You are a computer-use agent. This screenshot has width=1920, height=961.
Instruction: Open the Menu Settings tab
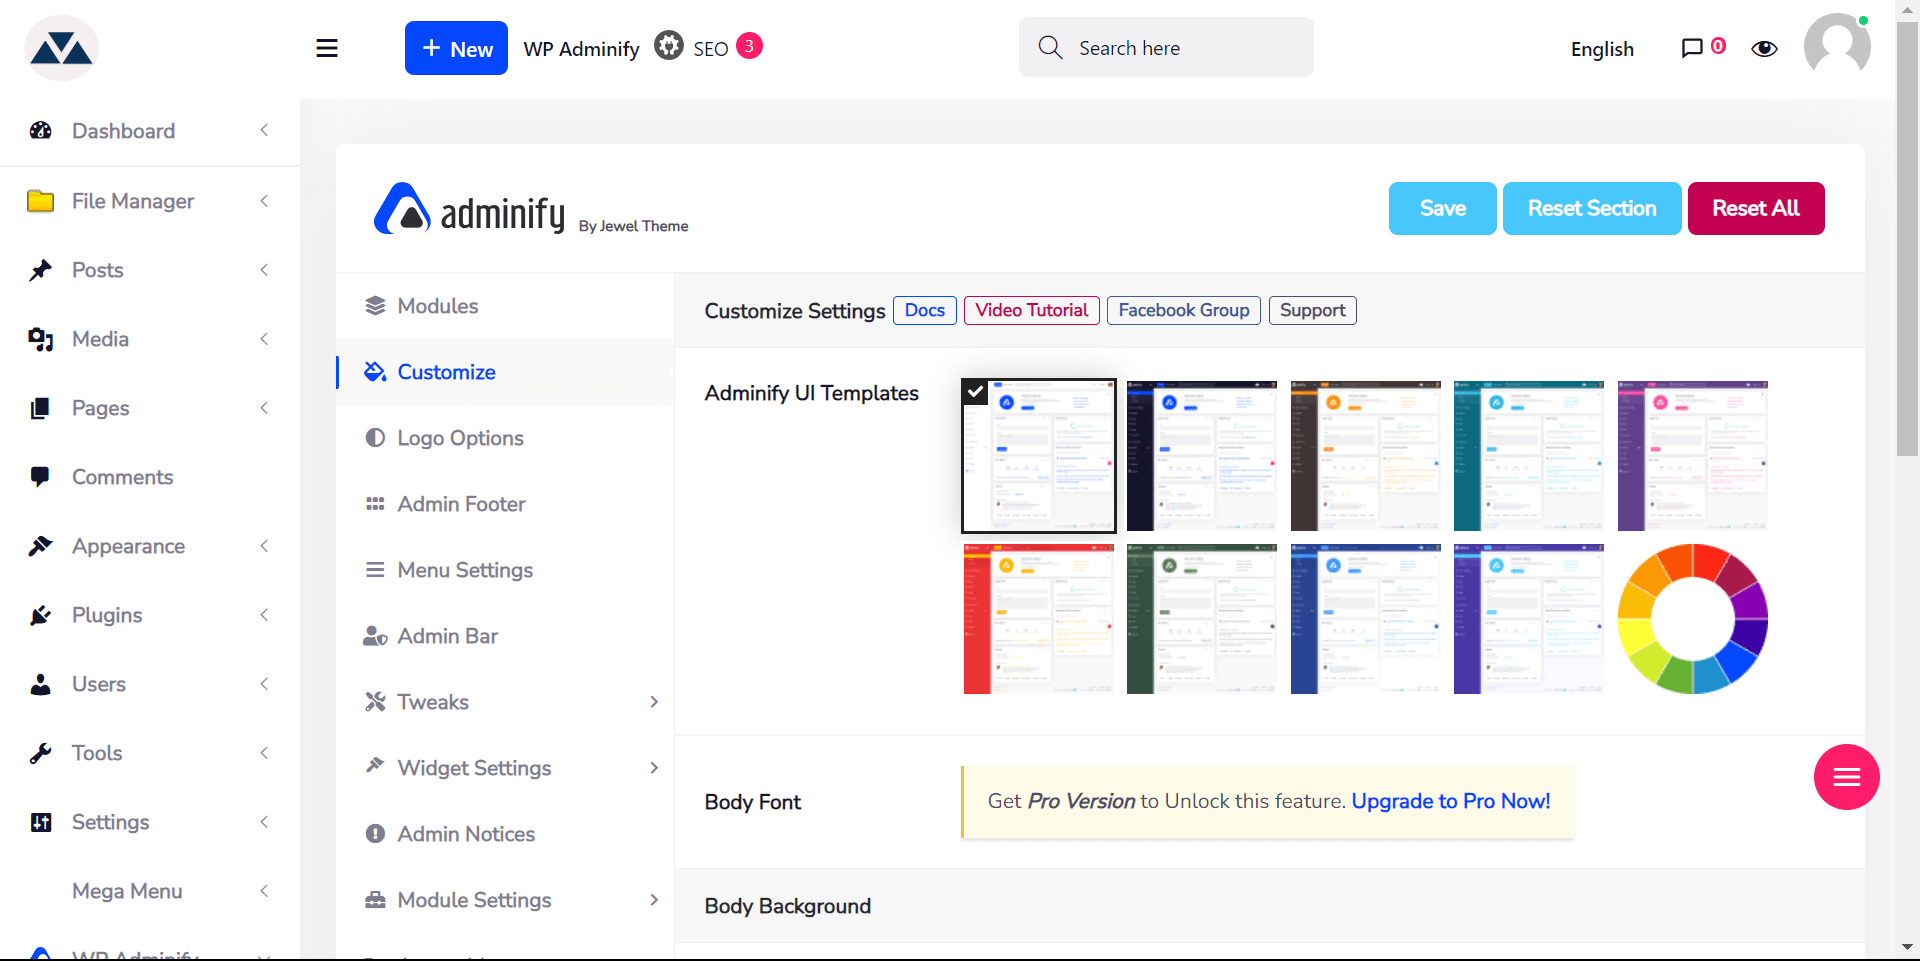pyautogui.click(x=505, y=570)
